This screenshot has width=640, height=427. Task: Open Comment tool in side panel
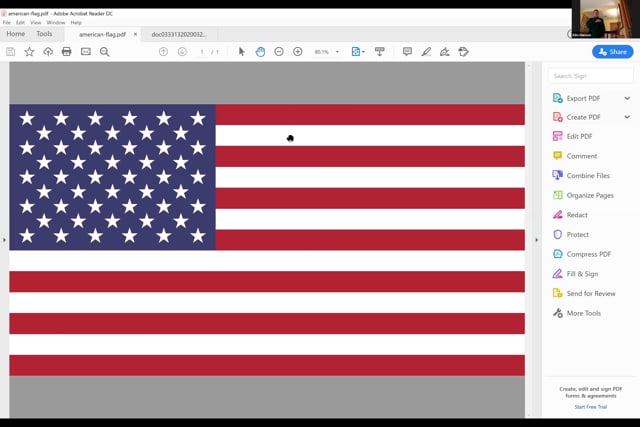(x=574, y=156)
